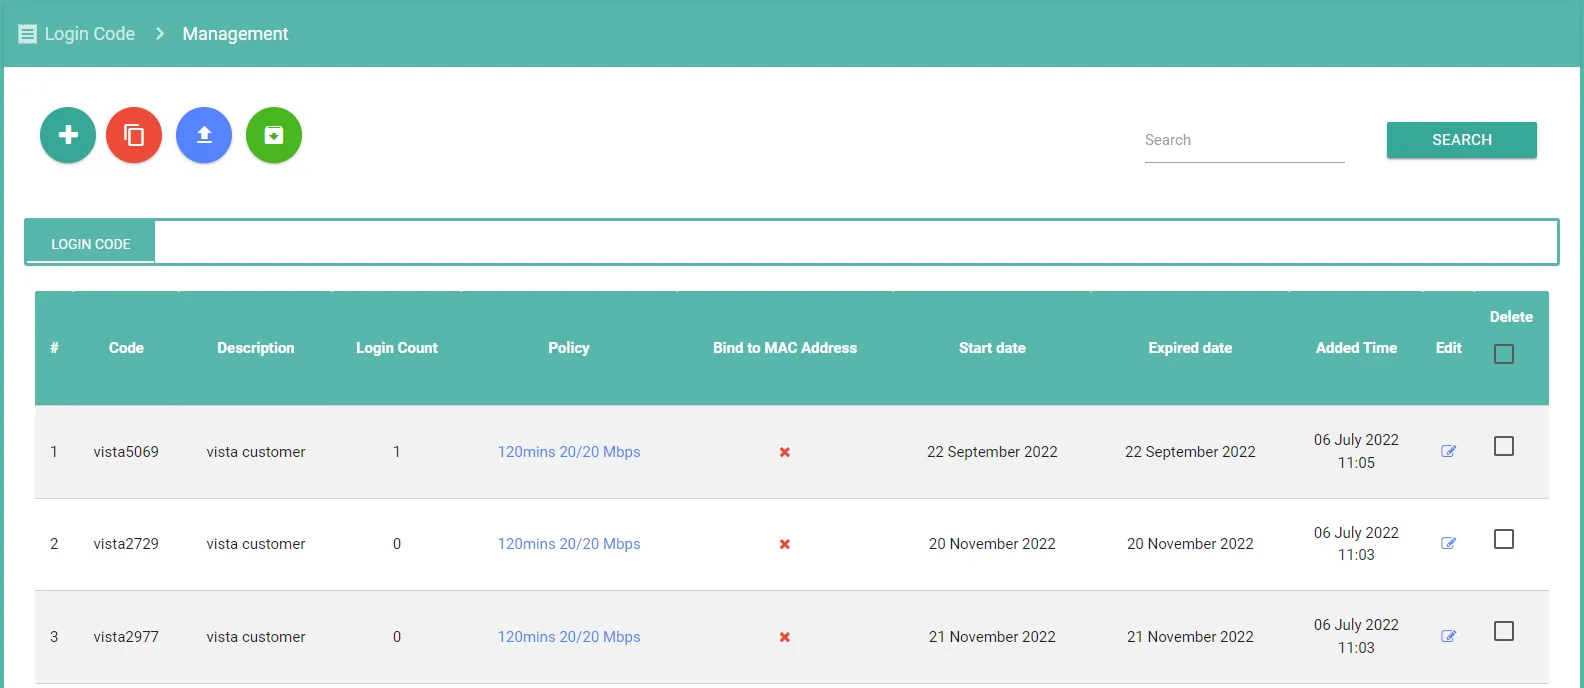Click the Description column header

(256, 348)
